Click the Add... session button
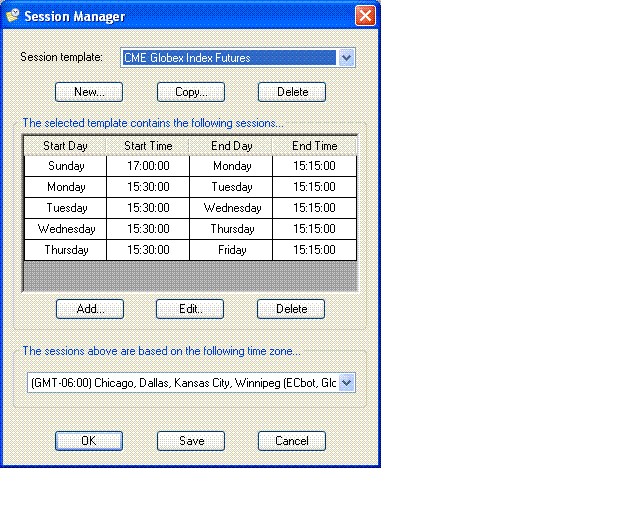Image resolution: width=640 pixels, height=512 pixels. point(90,309)
